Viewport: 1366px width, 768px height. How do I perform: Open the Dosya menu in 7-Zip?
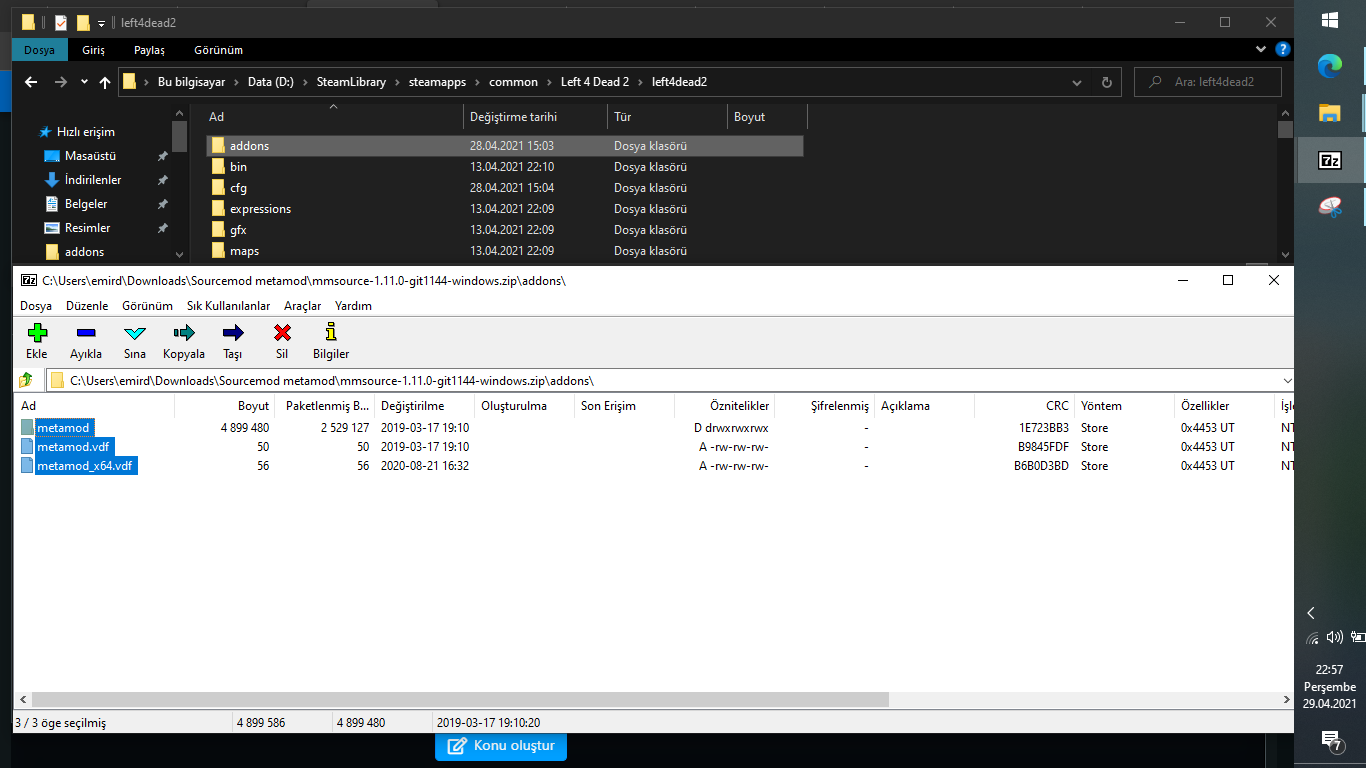36,306
